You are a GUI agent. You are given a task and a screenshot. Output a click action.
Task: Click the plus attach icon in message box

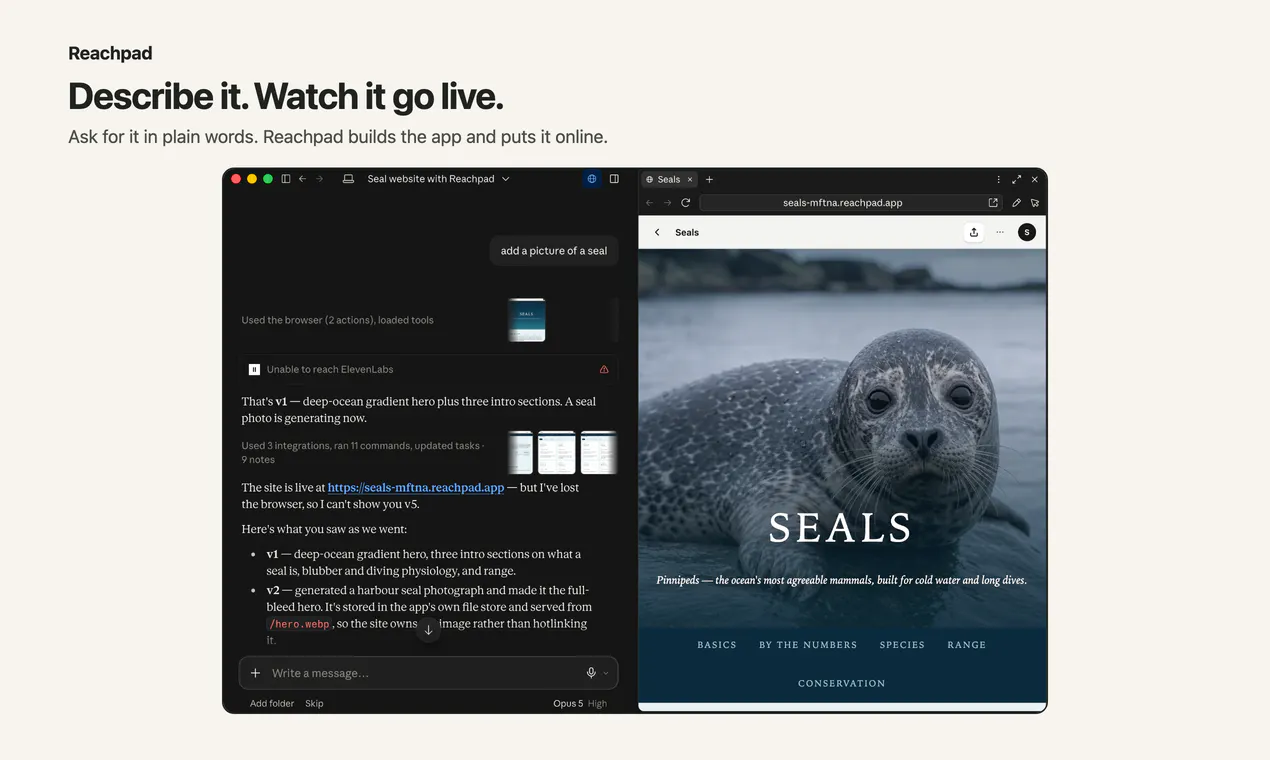point(255,673)
